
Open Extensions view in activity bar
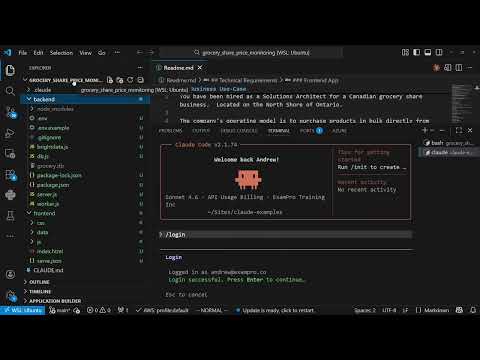10,175
